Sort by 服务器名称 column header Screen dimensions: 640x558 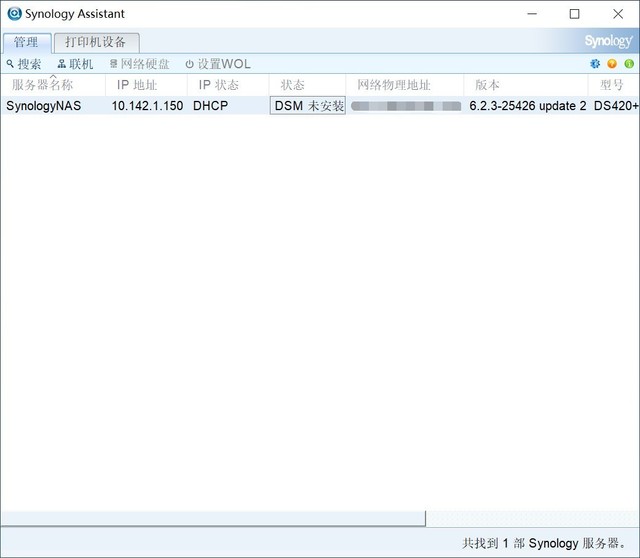(x=53, y=85)
